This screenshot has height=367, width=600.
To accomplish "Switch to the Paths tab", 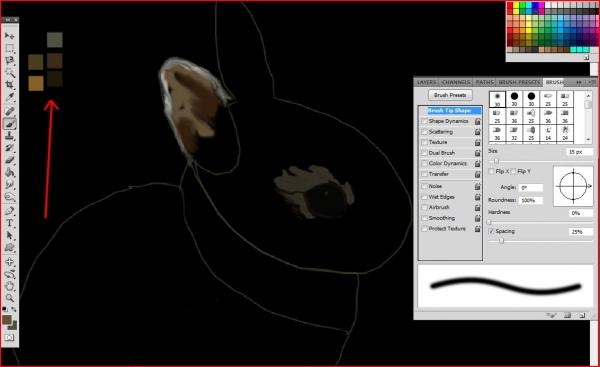I will pos(484,82).
